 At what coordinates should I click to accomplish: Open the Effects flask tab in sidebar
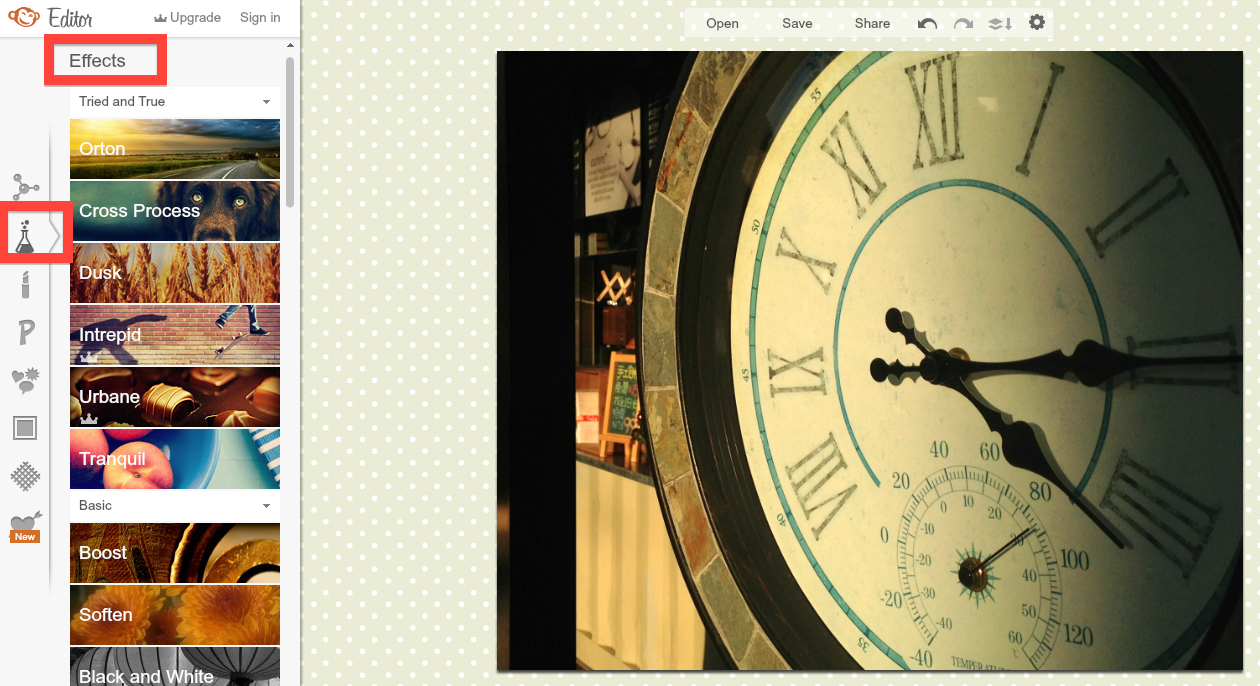coord(25,235)
